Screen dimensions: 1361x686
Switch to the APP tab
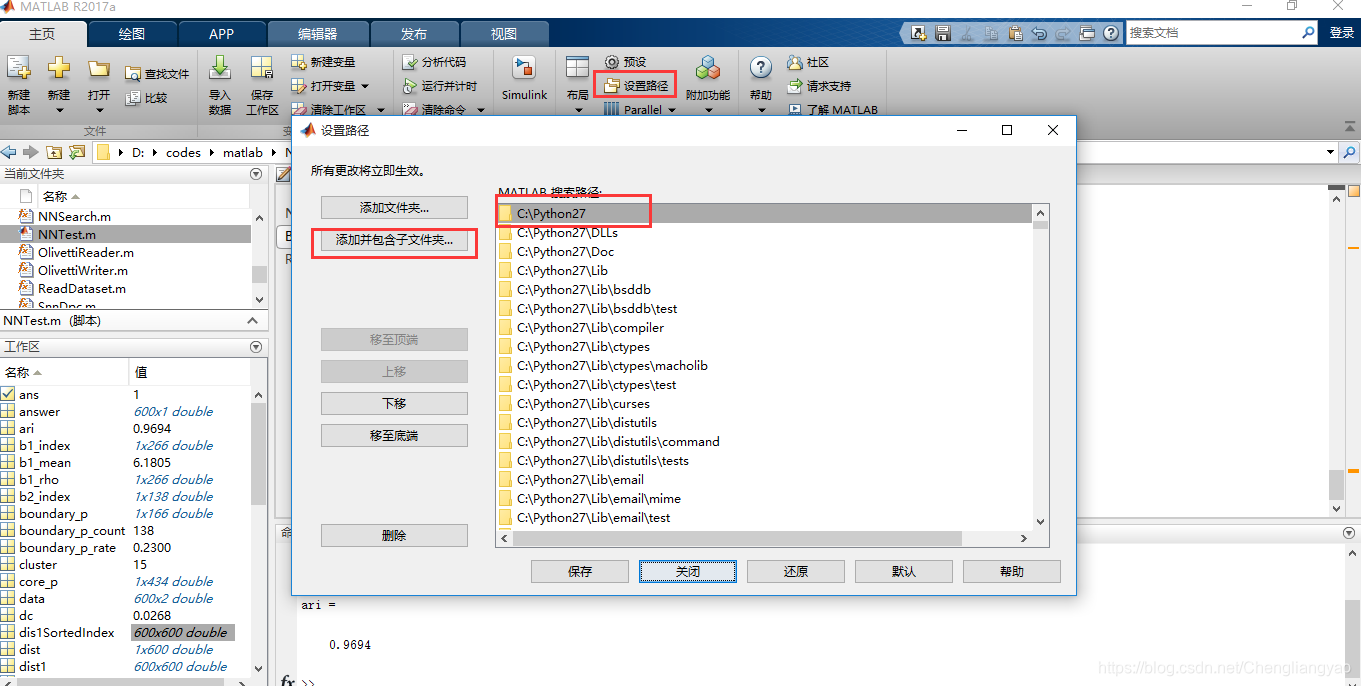coord(222,33)
